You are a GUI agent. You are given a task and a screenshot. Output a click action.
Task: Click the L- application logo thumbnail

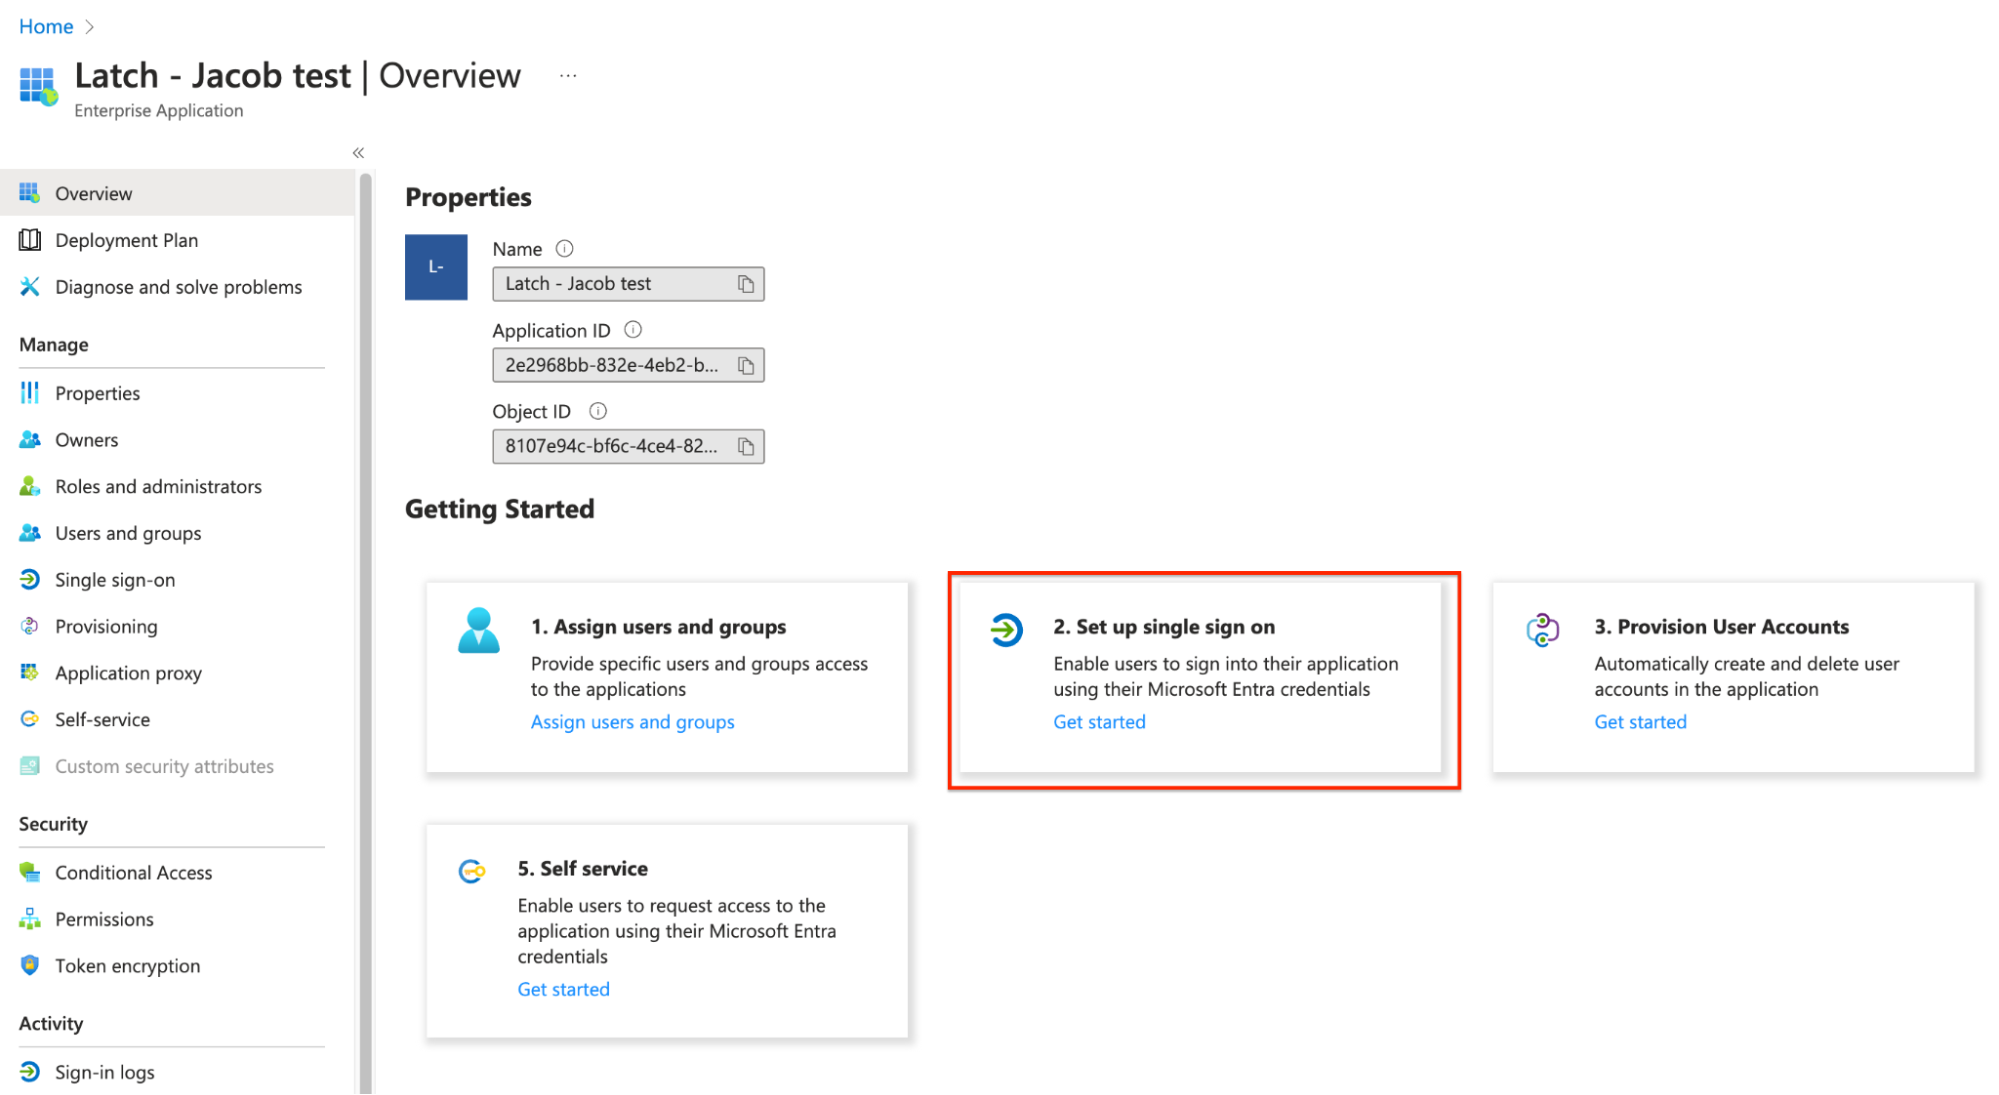click(436, 267)
